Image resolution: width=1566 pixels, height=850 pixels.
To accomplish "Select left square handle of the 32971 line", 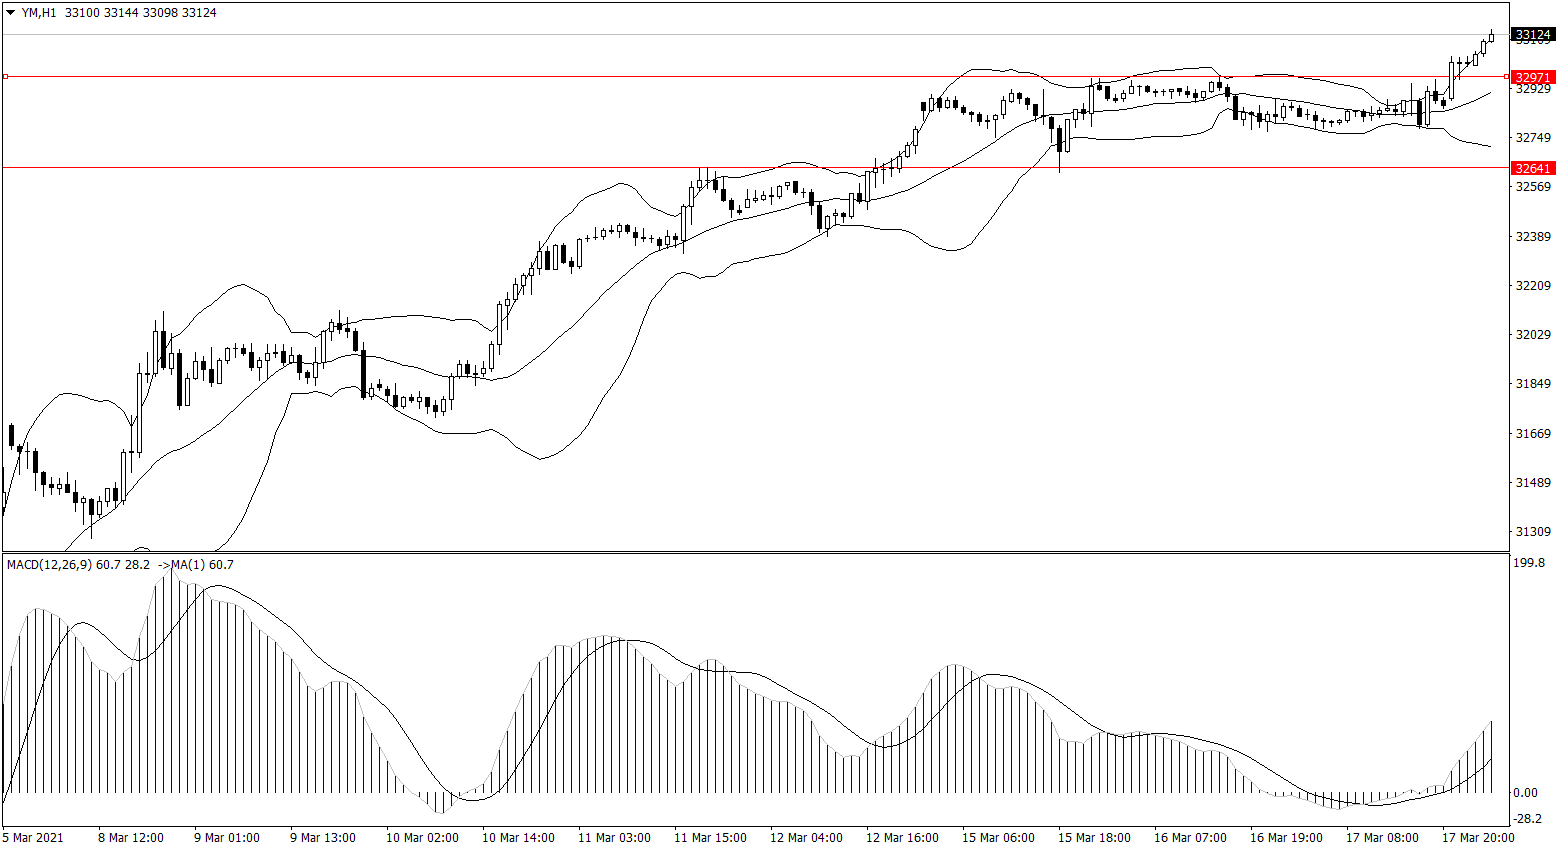I will coord(5,76).
